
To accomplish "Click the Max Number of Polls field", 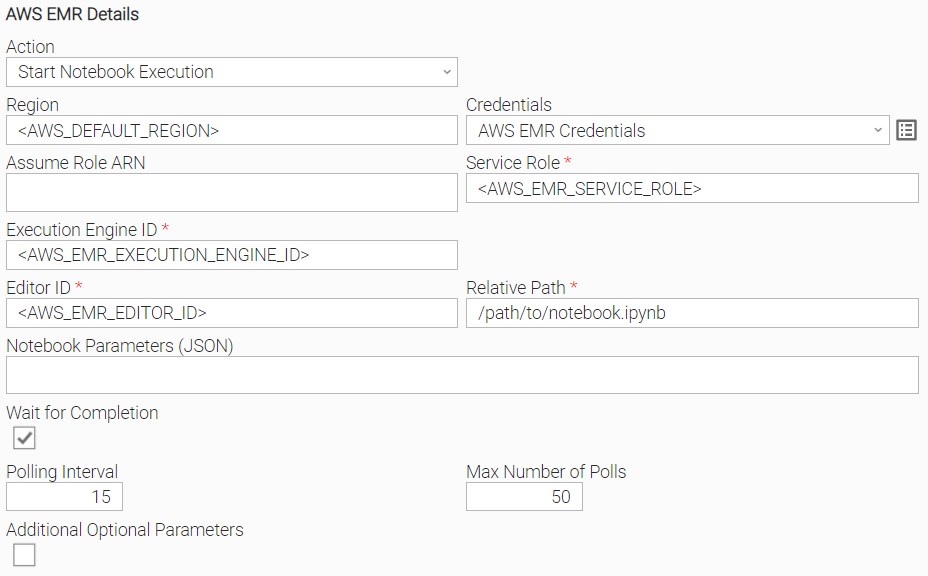I will [x=524, y=497].
